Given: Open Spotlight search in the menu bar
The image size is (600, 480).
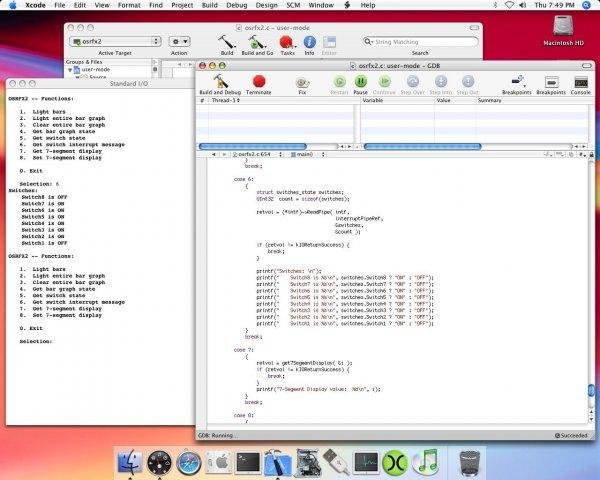Looking at the screenshot, I should pos(586,5).
